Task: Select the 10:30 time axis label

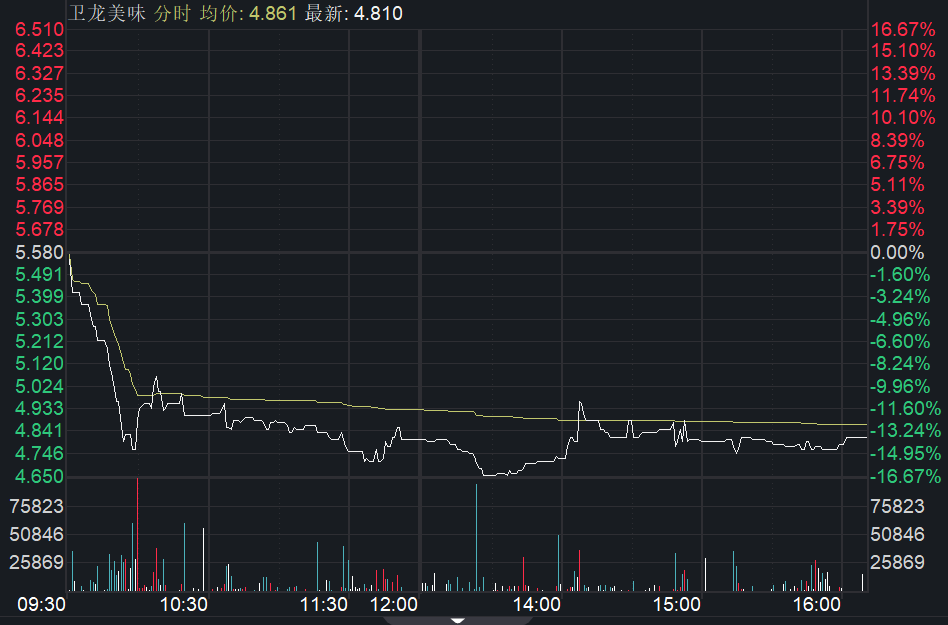Action: tap(183, 605)
